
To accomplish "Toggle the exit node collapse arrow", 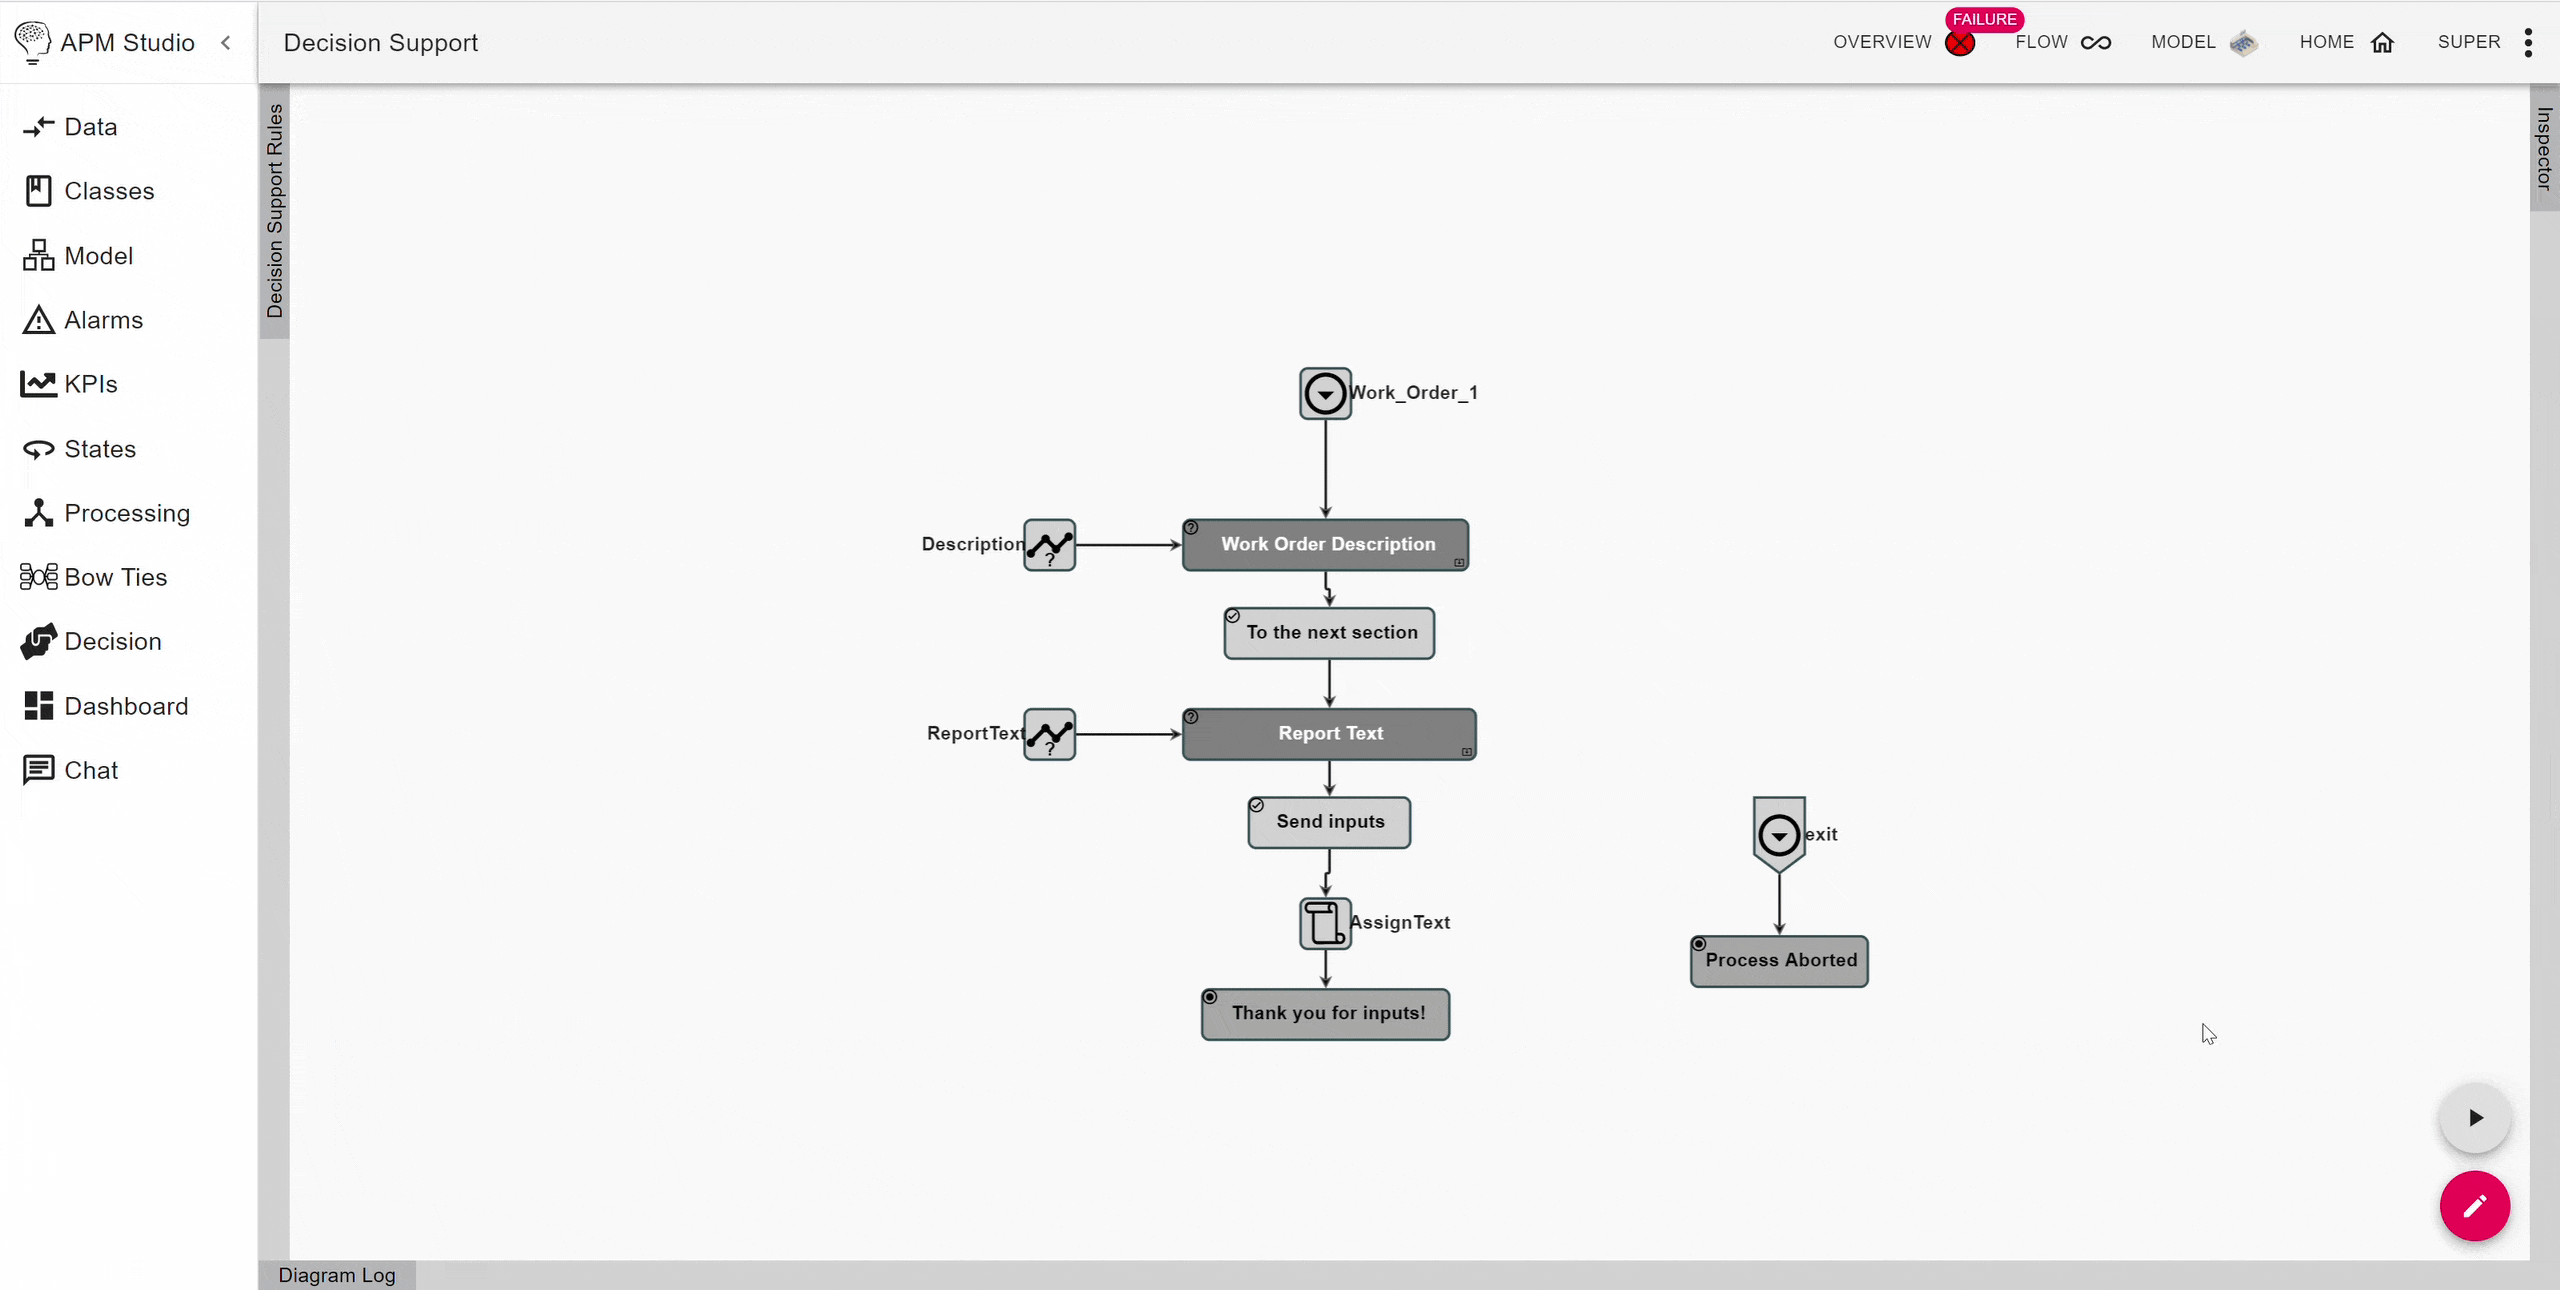I will click(1780, 836).
